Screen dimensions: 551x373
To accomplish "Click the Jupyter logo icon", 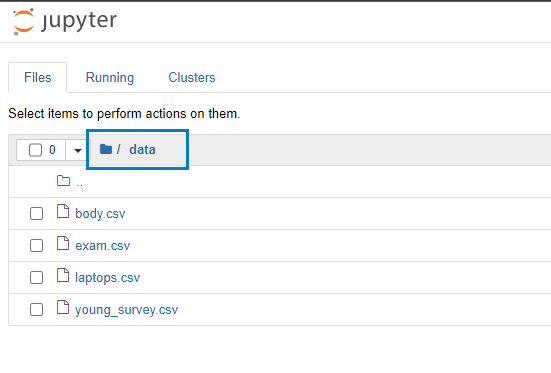I will click(x=24, y=22).
